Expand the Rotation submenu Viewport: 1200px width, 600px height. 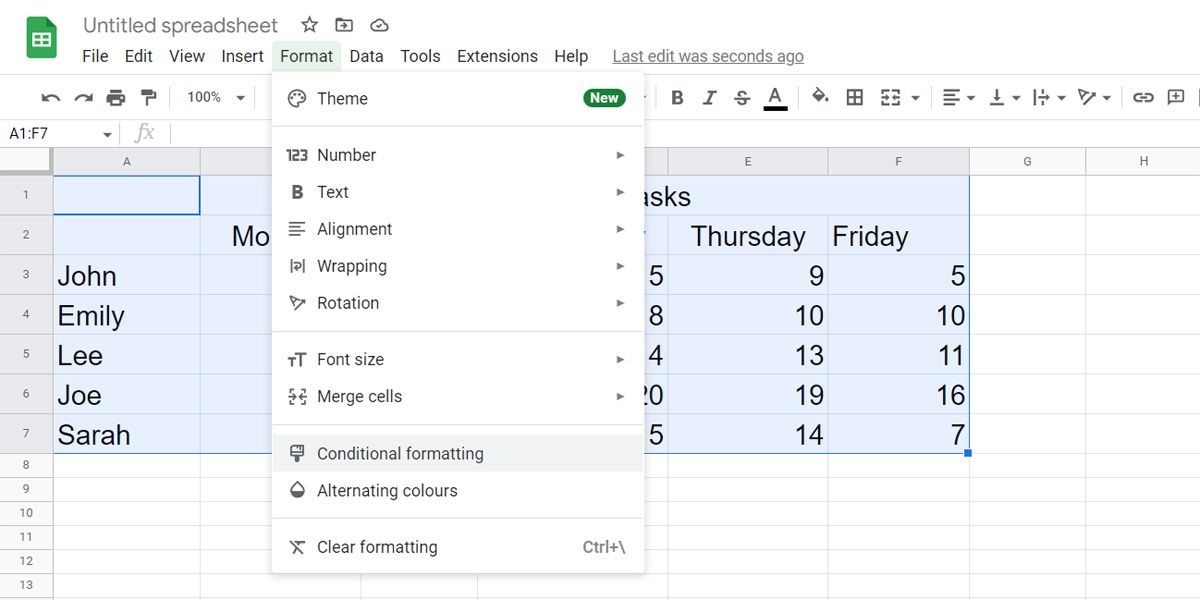[458, 303]
